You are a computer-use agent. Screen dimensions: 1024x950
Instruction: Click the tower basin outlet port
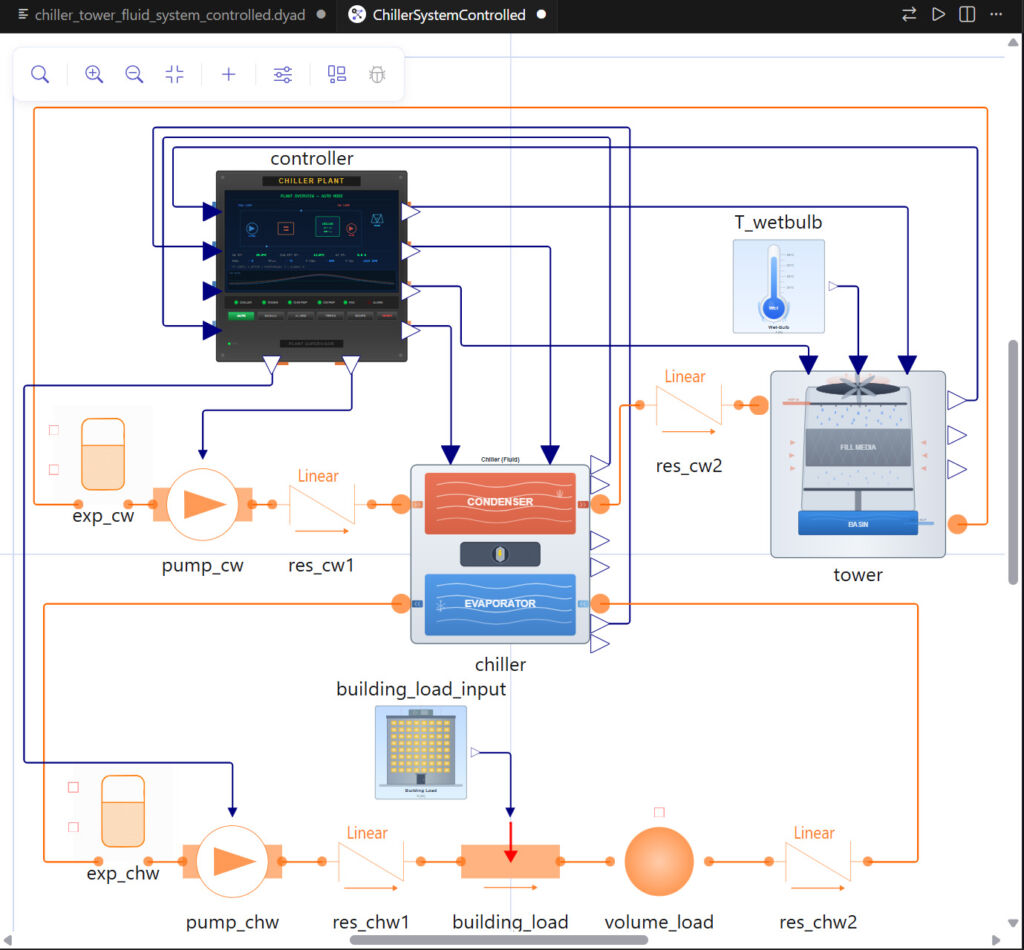[957, 524]
